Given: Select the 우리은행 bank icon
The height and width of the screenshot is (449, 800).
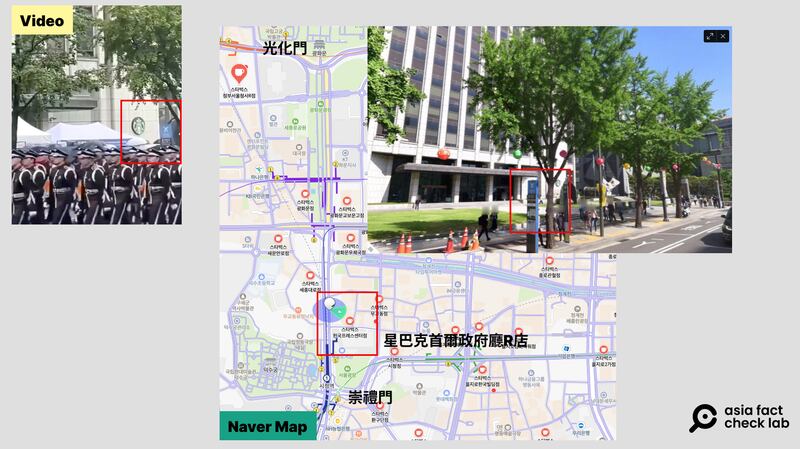Looking at the screenshot, I should 581,426.
